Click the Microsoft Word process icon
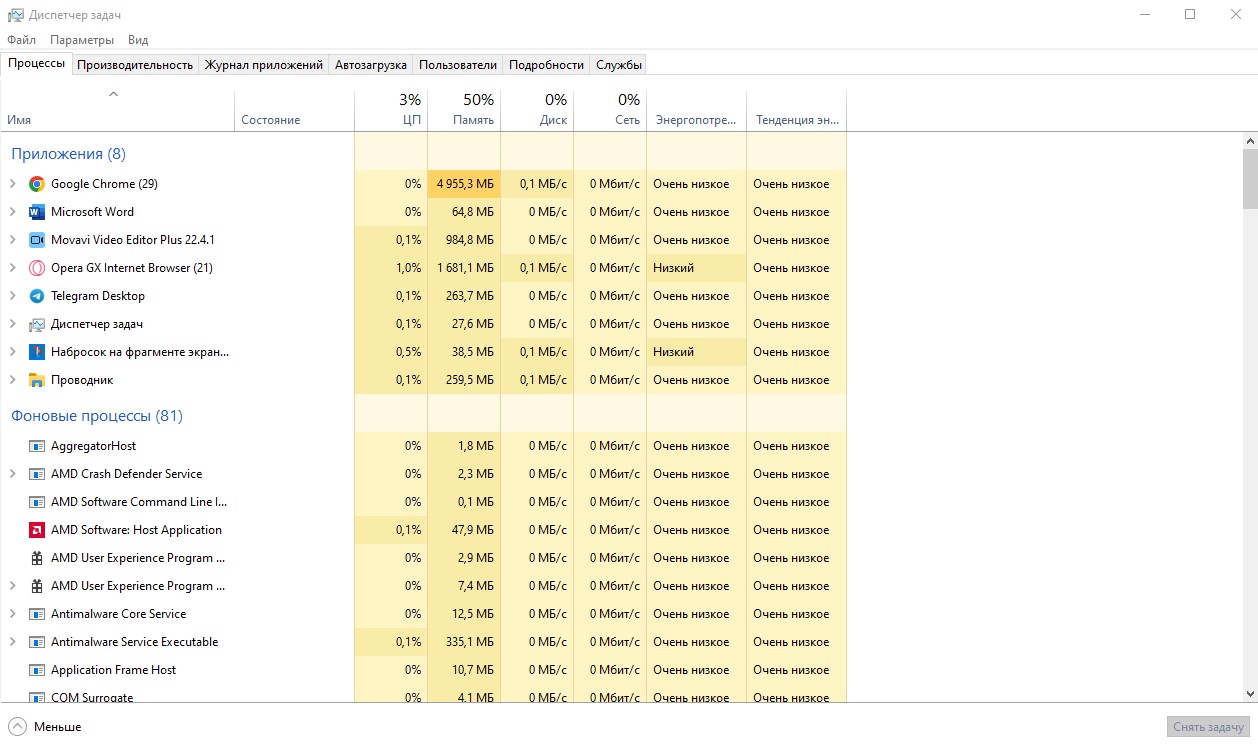The width and height of the screenshot is (1258, 750). (37, 212)
